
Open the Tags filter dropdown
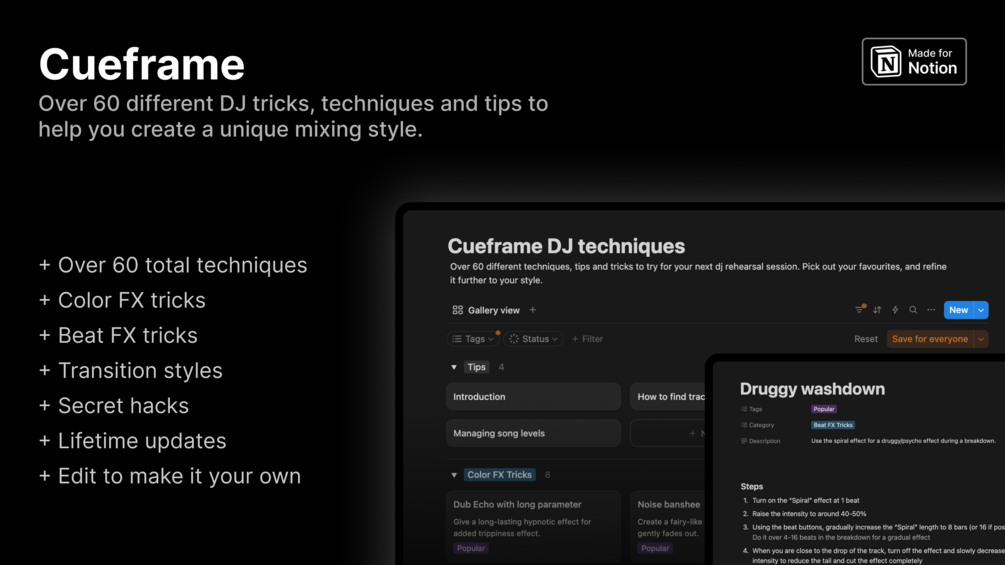tap(472, 339)
